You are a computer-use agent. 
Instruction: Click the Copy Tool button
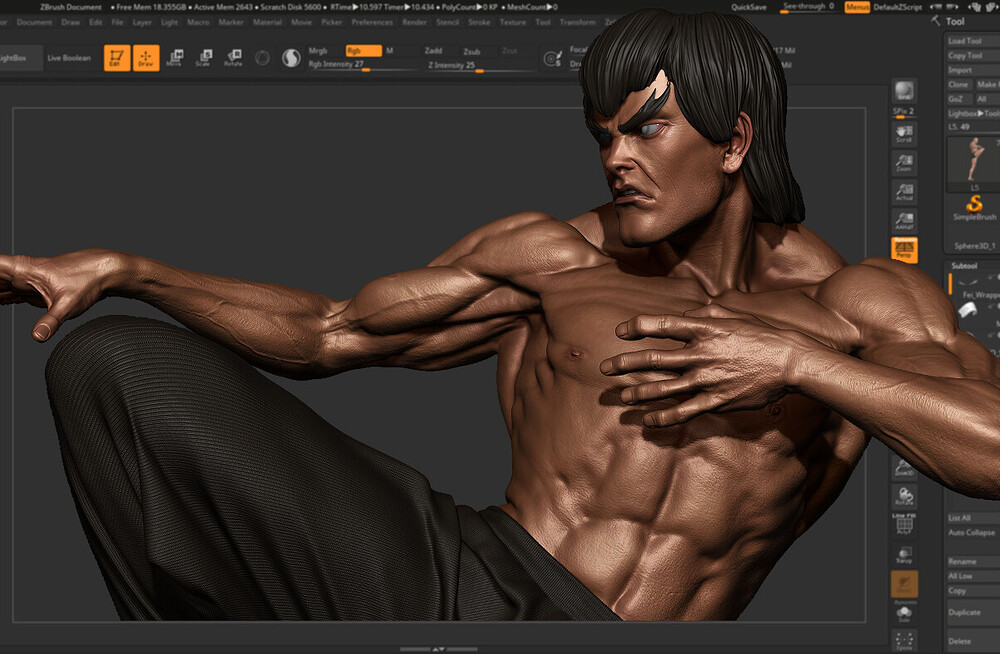972,56
